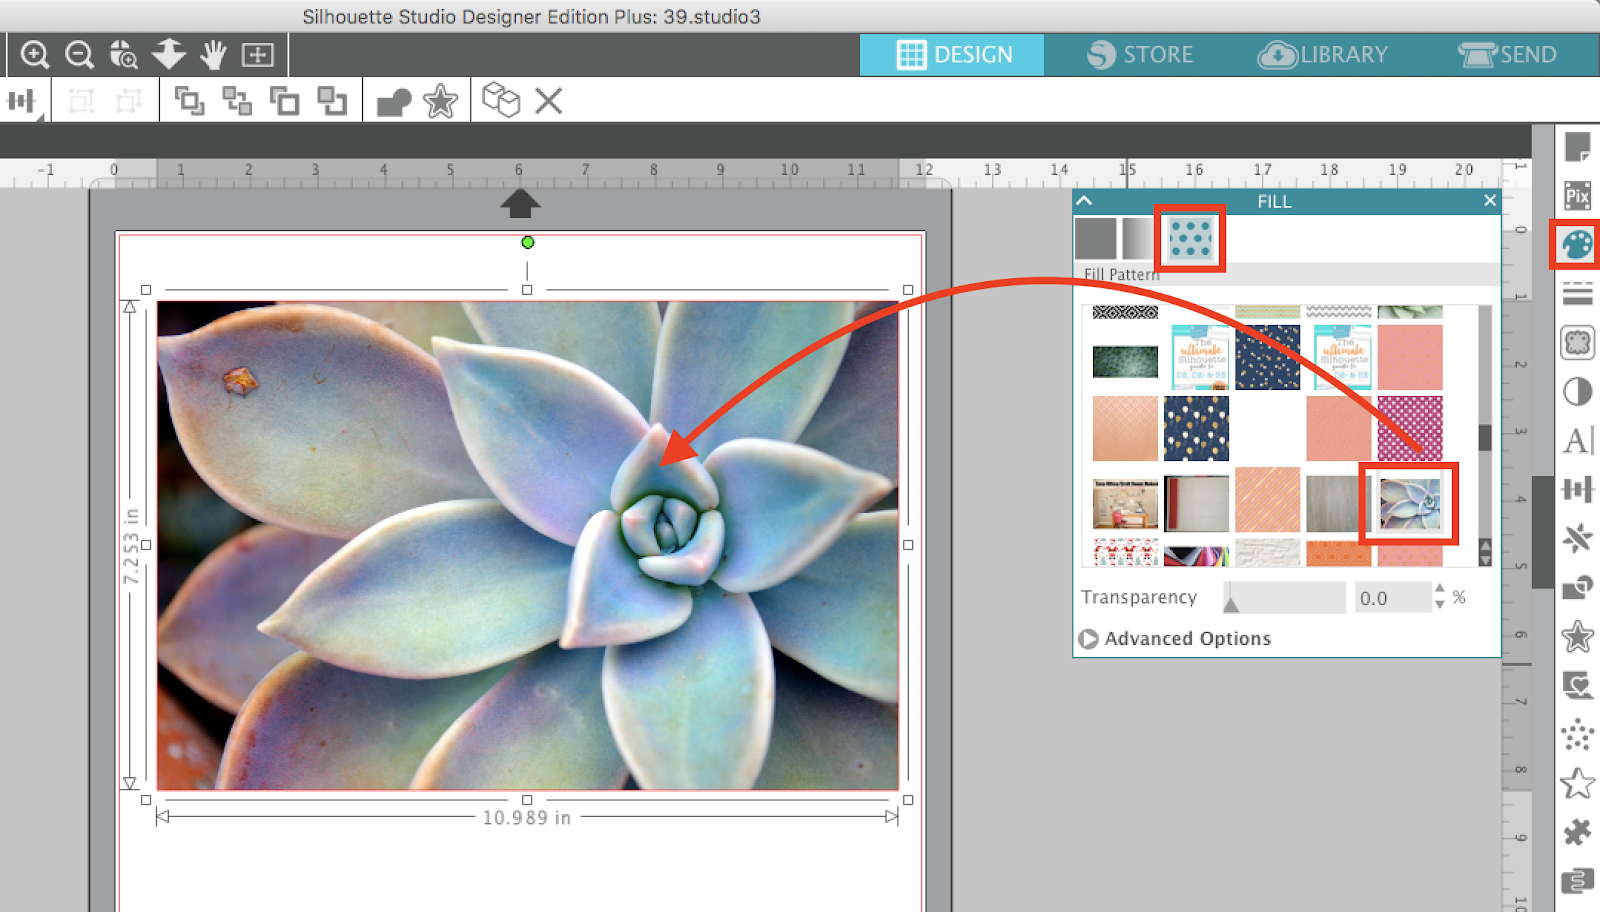Click the Offset star icon in toolbar

pos(440,101)
